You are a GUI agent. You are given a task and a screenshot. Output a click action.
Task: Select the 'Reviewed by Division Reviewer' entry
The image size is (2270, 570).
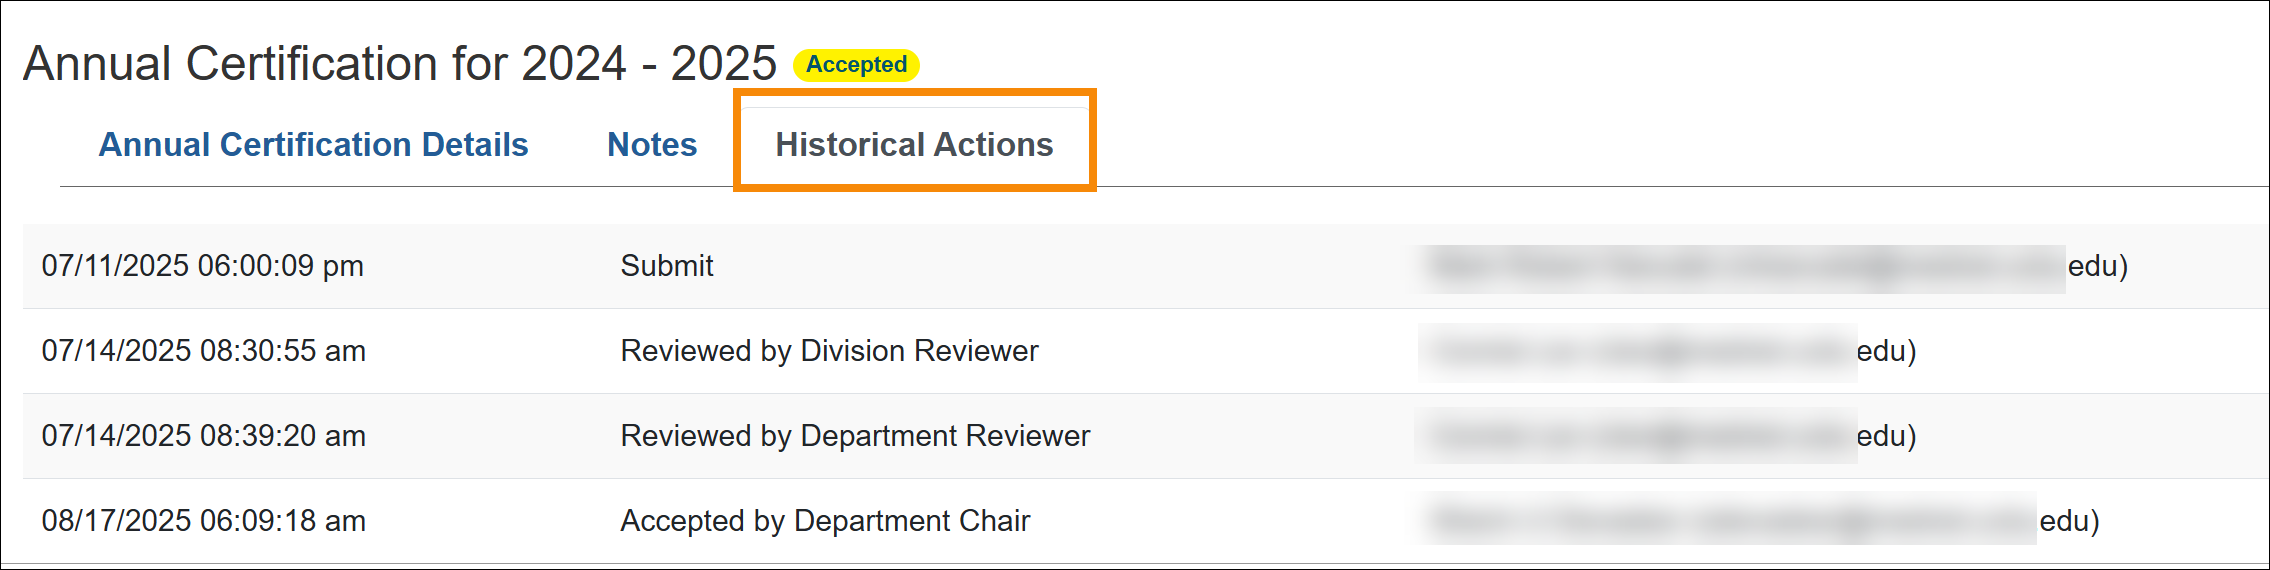(x=829, y=351)
